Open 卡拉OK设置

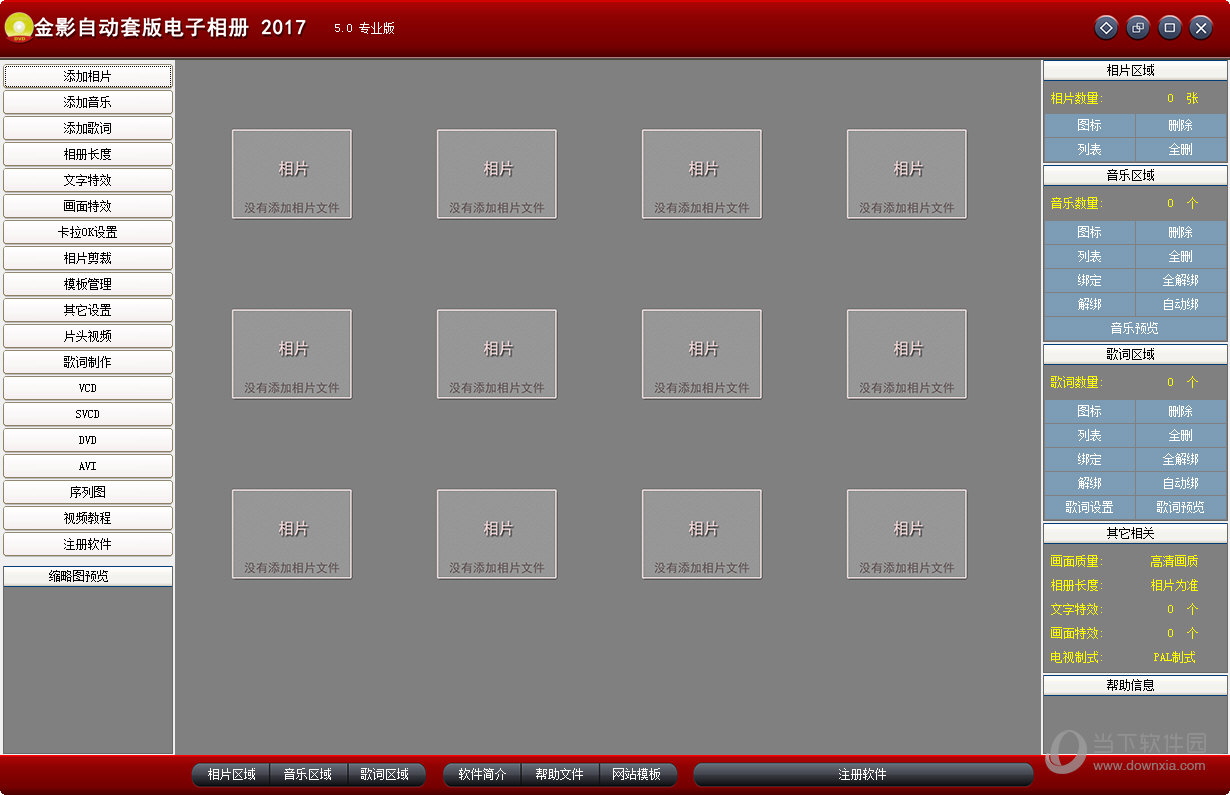(x=88, y=232)
